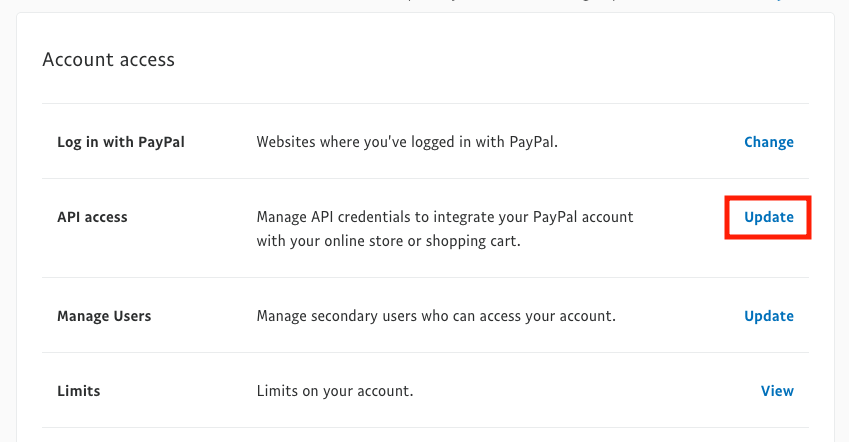This screenshot has width=849, height=442.
Task: Click the "Manage Users" row label
Action: pyautogui.click(x=104, y=316)
